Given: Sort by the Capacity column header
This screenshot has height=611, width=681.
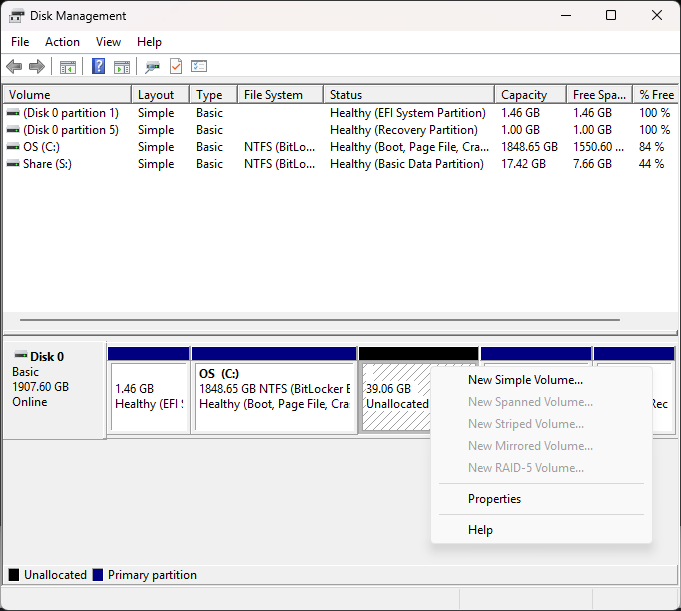Looking at the screenshot, I should [x=530, y=95].
